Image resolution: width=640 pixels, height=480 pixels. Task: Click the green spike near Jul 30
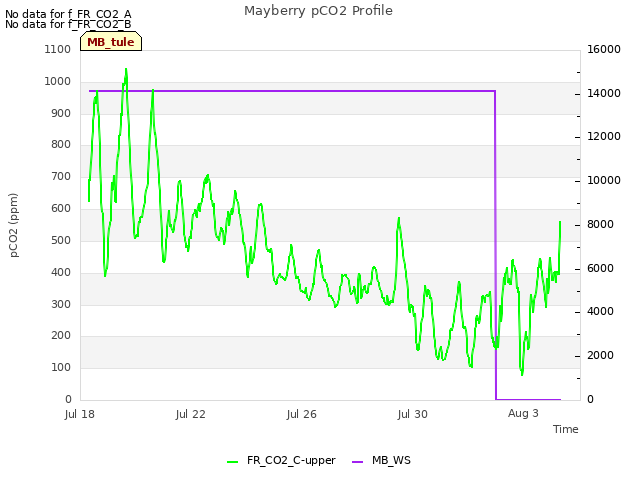[399, 220]
